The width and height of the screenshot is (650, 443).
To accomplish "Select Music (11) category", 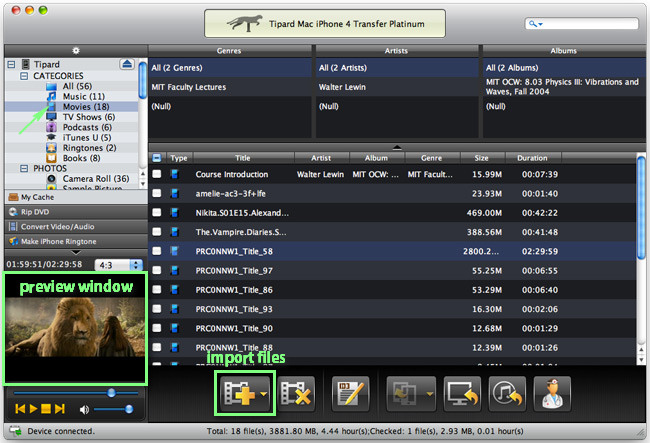I will click(83, 96).
